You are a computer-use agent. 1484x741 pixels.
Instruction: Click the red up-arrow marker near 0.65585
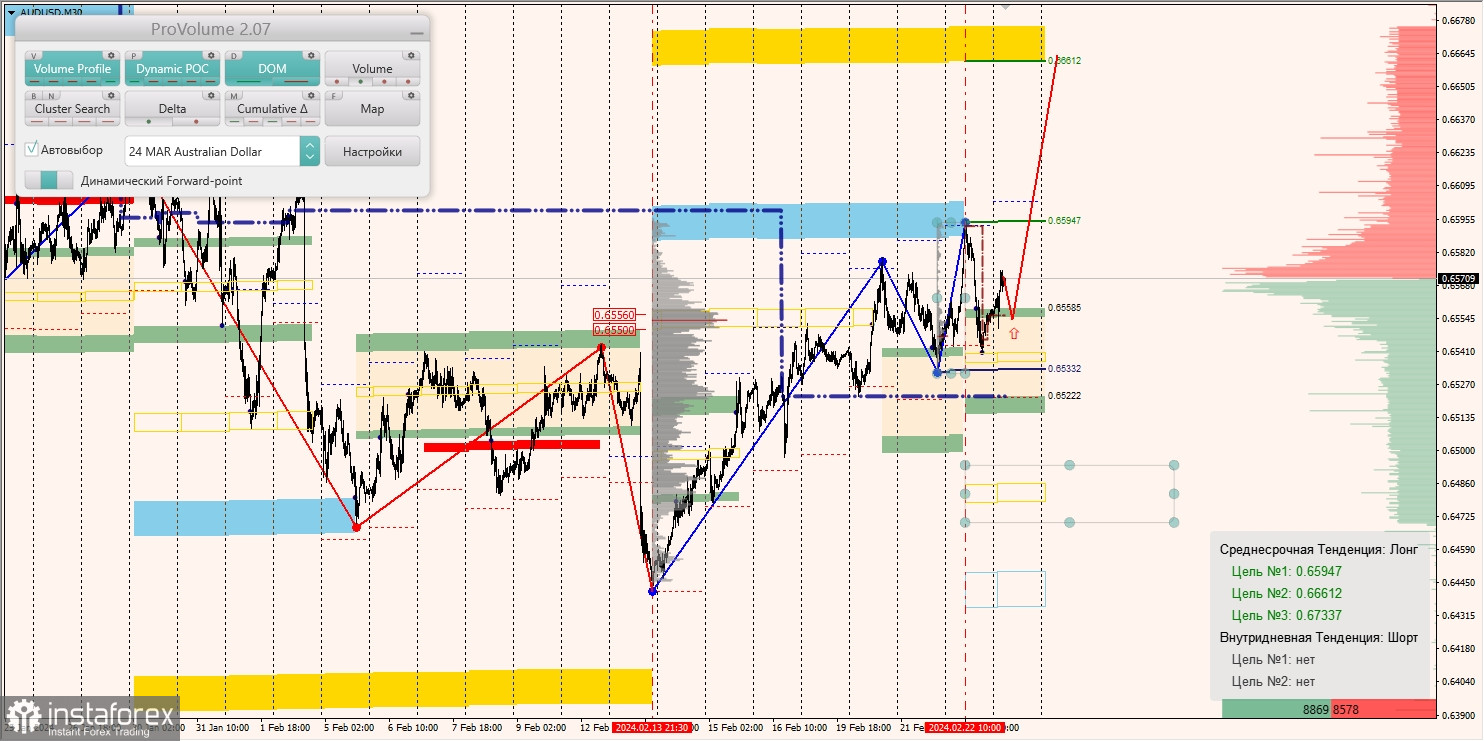coord(1014,333)
